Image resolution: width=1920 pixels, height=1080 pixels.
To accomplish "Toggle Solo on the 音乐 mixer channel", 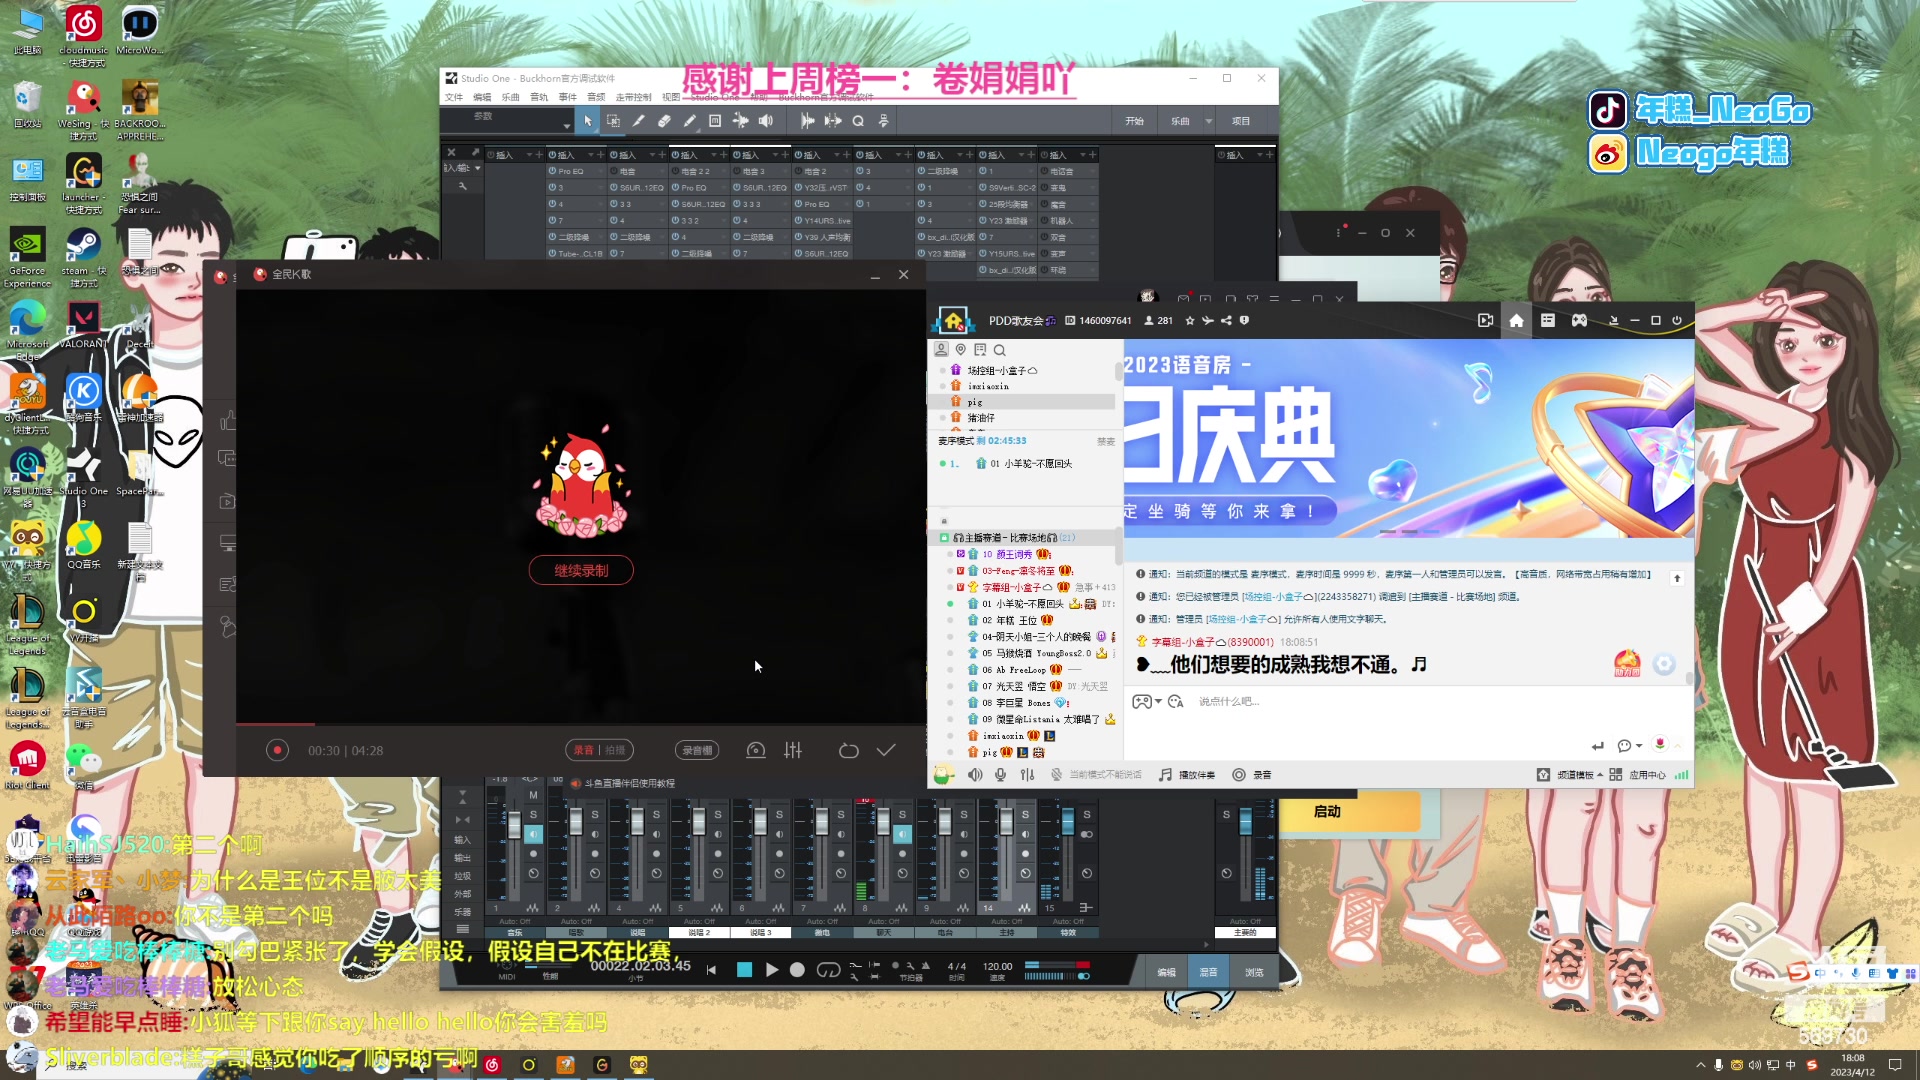I will [533, 815].
